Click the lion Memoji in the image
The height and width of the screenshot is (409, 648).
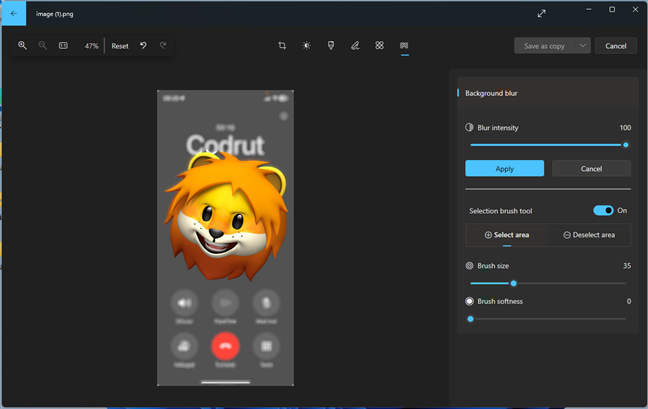click(226, 216)
